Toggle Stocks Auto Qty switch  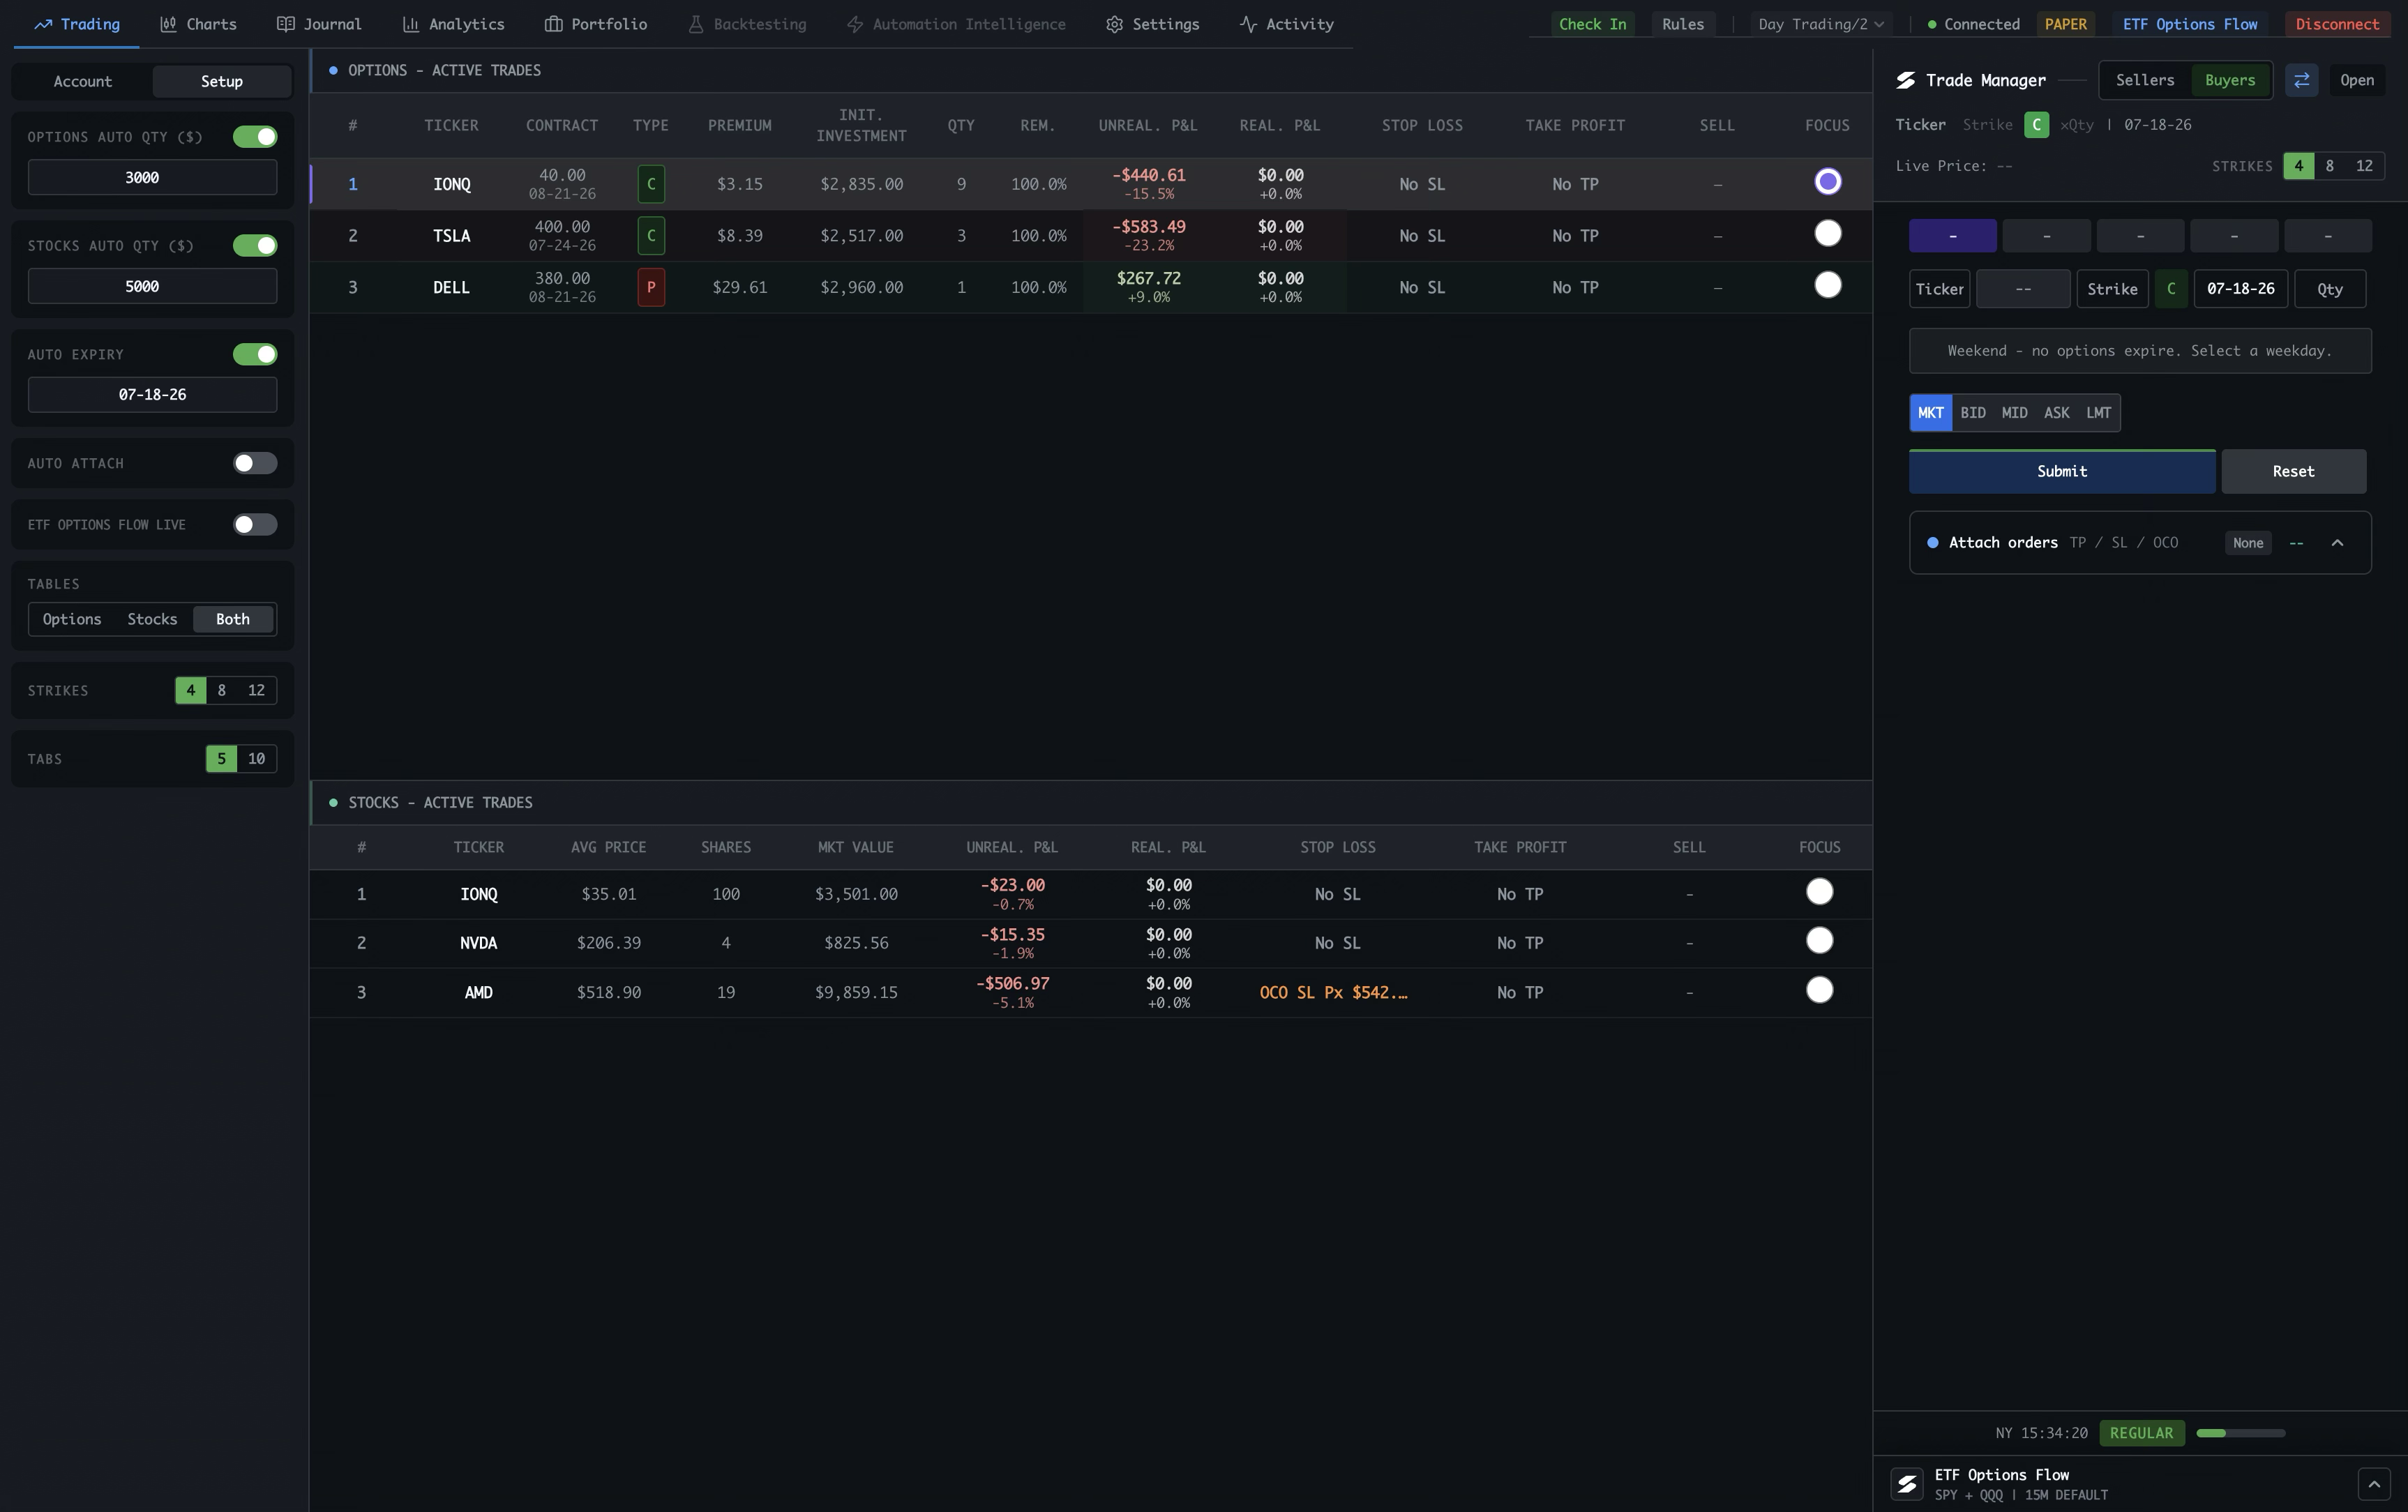[x=255, y=246]
